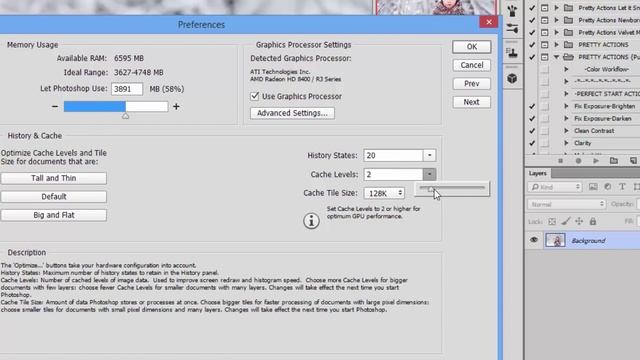Viewport: 640px width, 360px height.
Task: Lock all padlock icon in Layers
Action: (593, 222)
